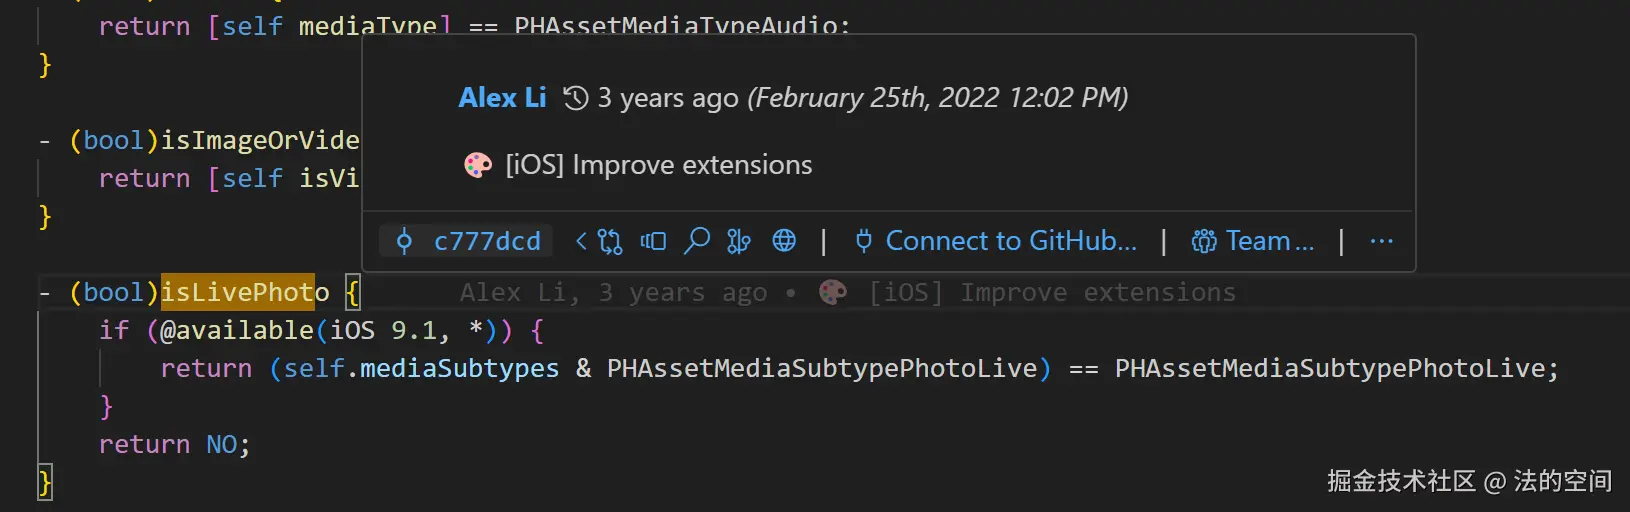Click the magnifier search commit icon
Viewport: 1630px width, 512px height.
[697, 241]
